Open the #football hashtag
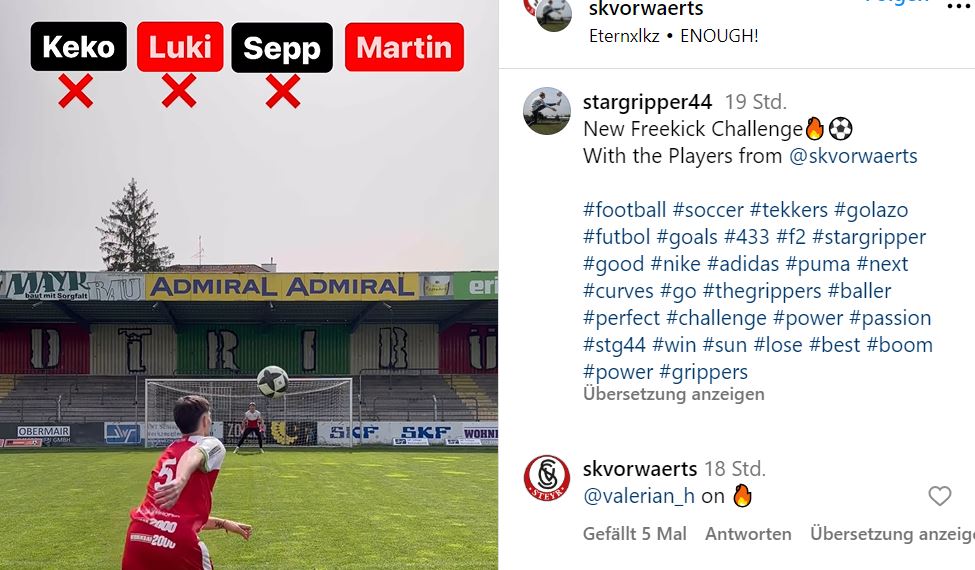 click(x=624, y=210)
